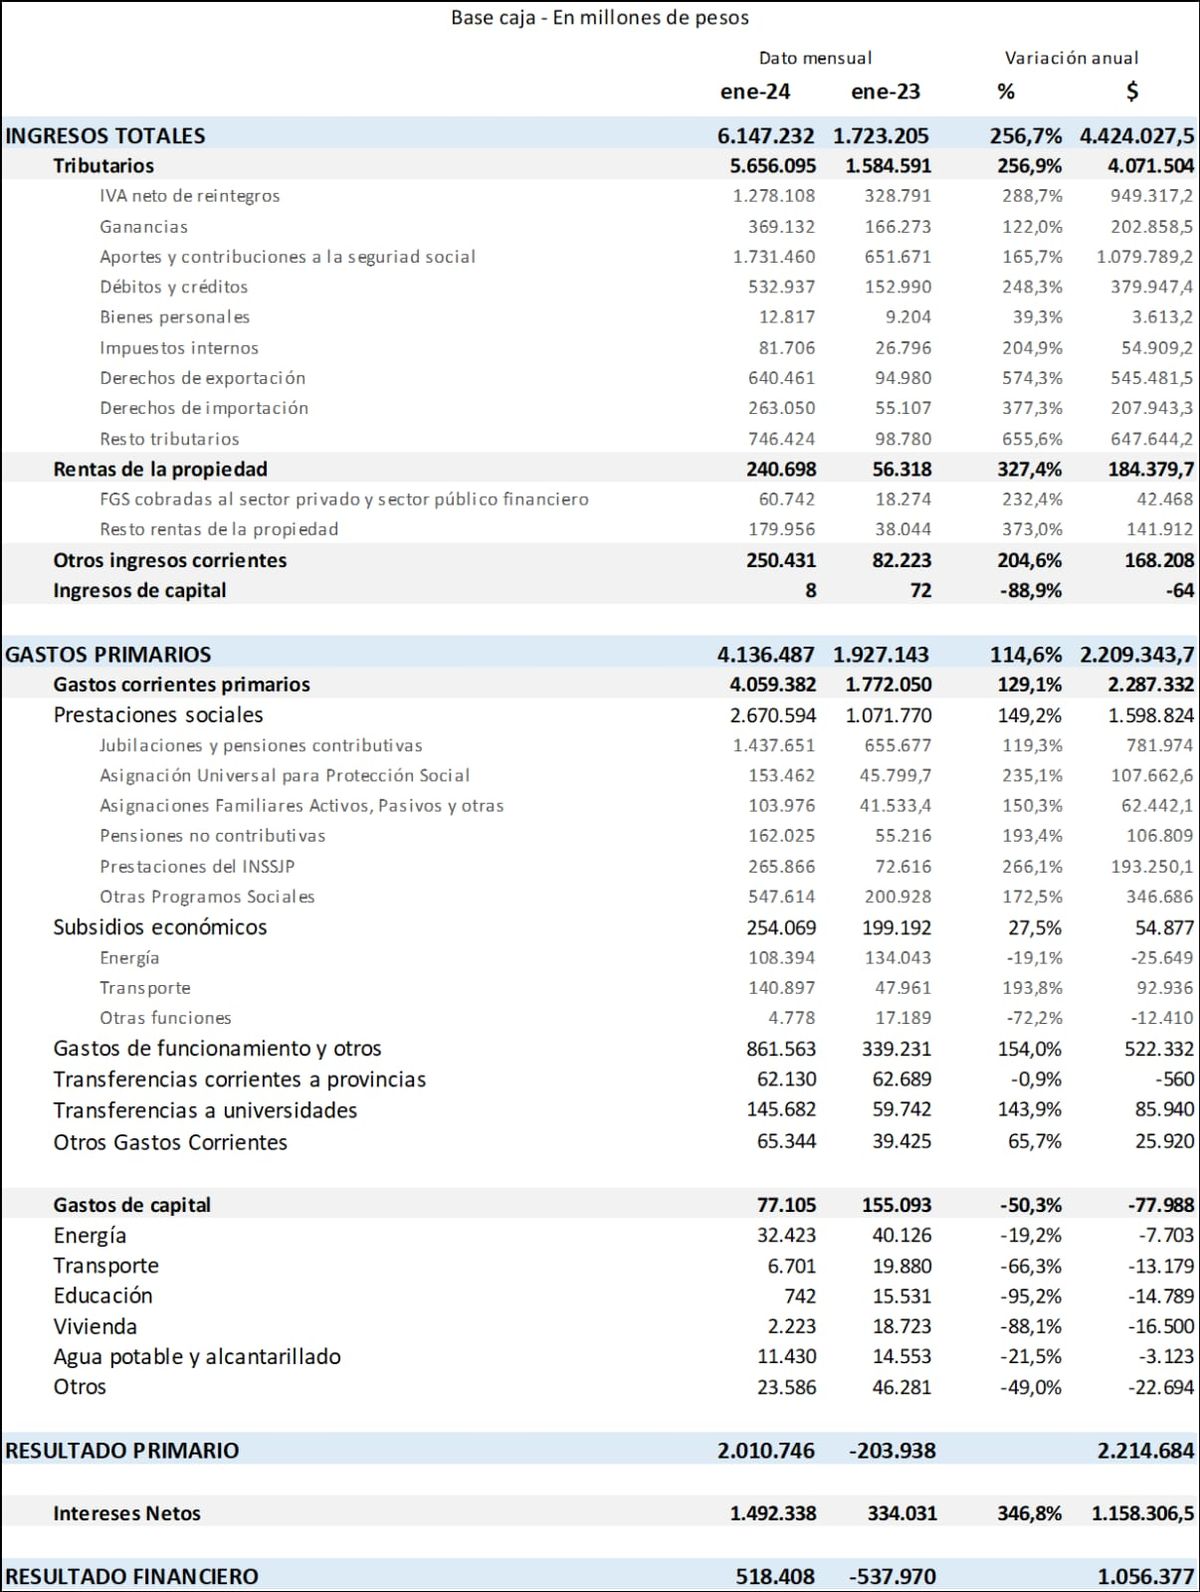1200x1592 pixels.
Task: Select the ene-24 column header
Action: point(755,92)
